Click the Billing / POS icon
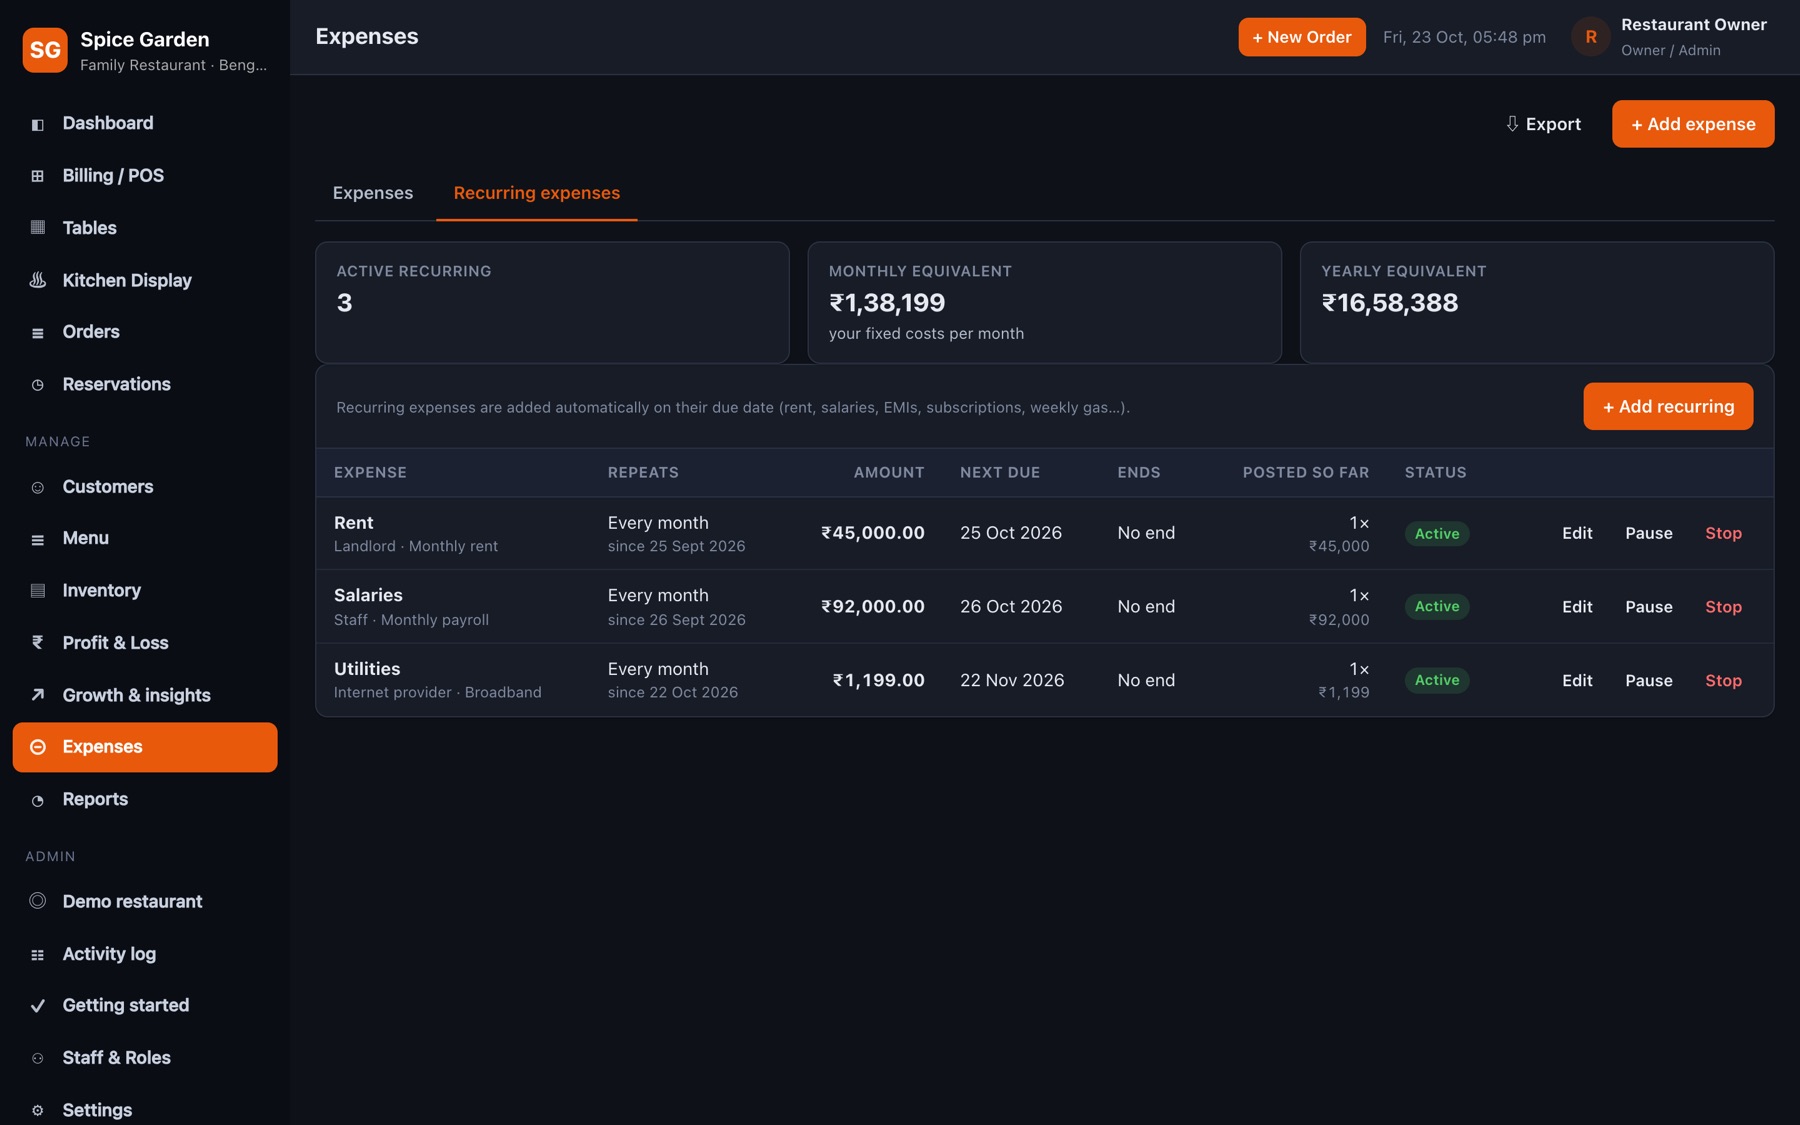 (38, 176)
